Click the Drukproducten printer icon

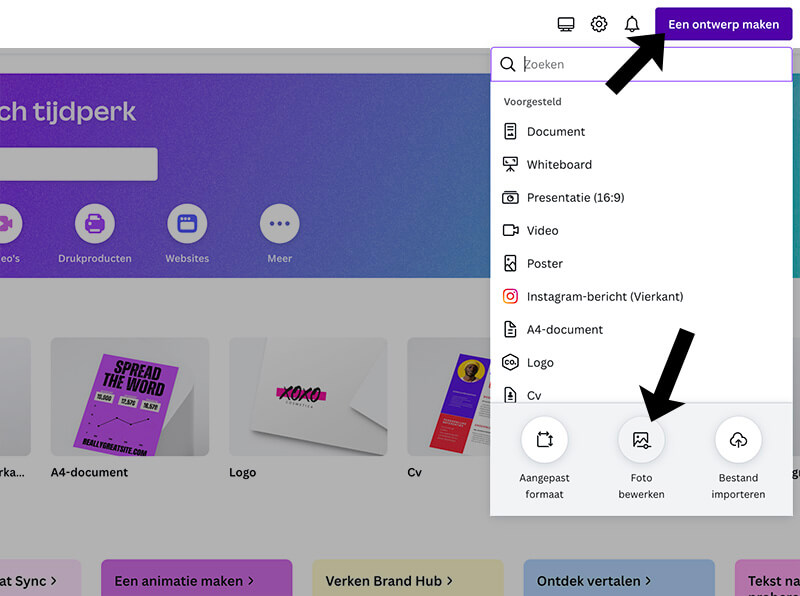point(94,224)
